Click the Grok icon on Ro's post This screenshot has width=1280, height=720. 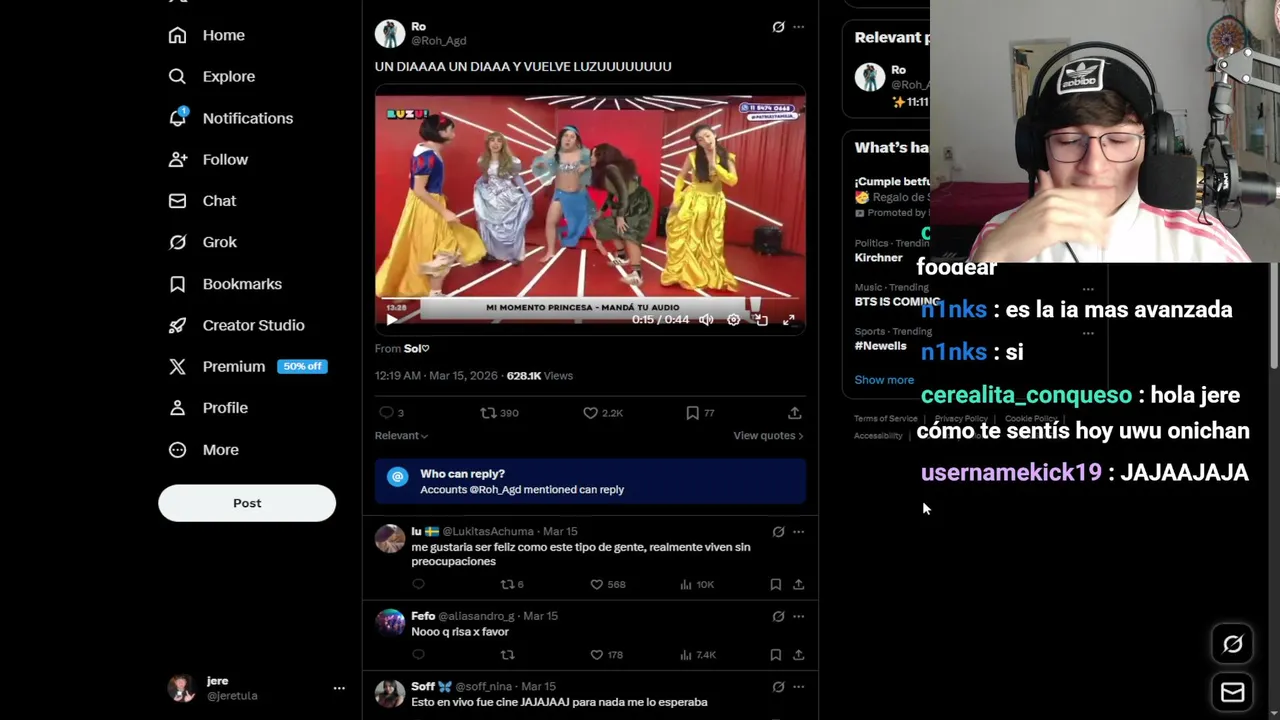pyautogui.click(x=778, y=27)
